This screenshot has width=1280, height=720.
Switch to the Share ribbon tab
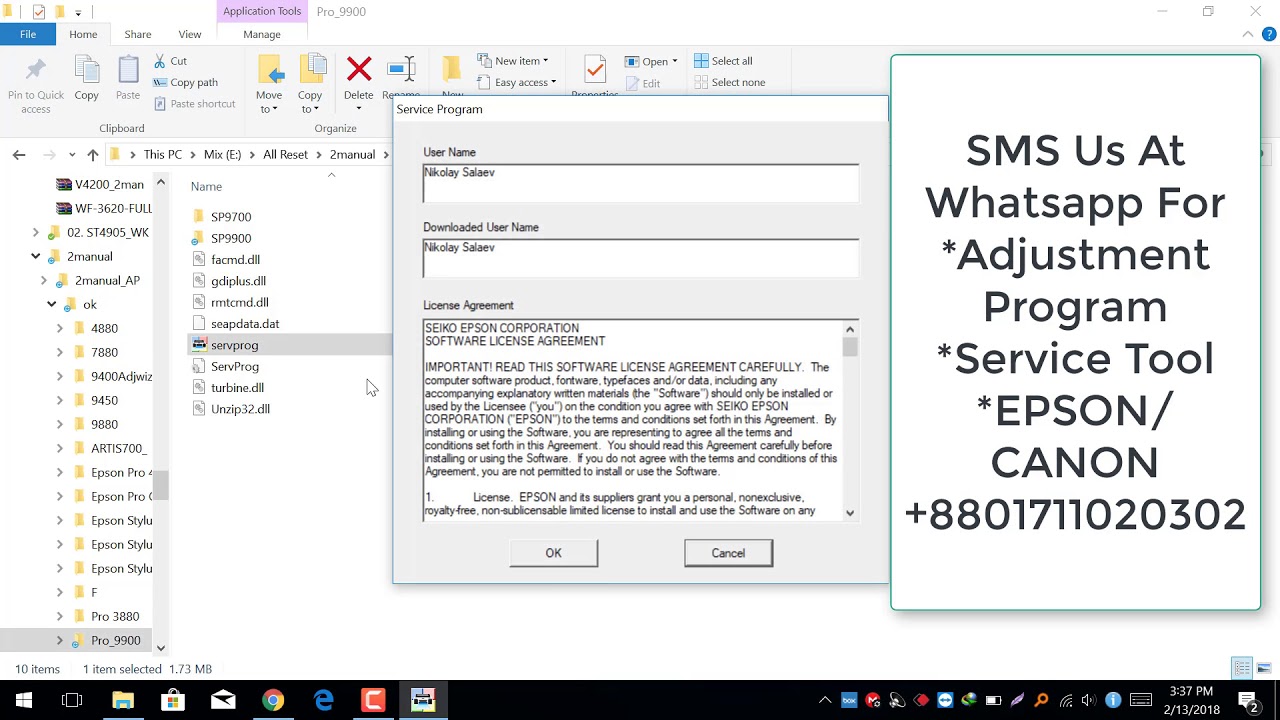point(138,34)
